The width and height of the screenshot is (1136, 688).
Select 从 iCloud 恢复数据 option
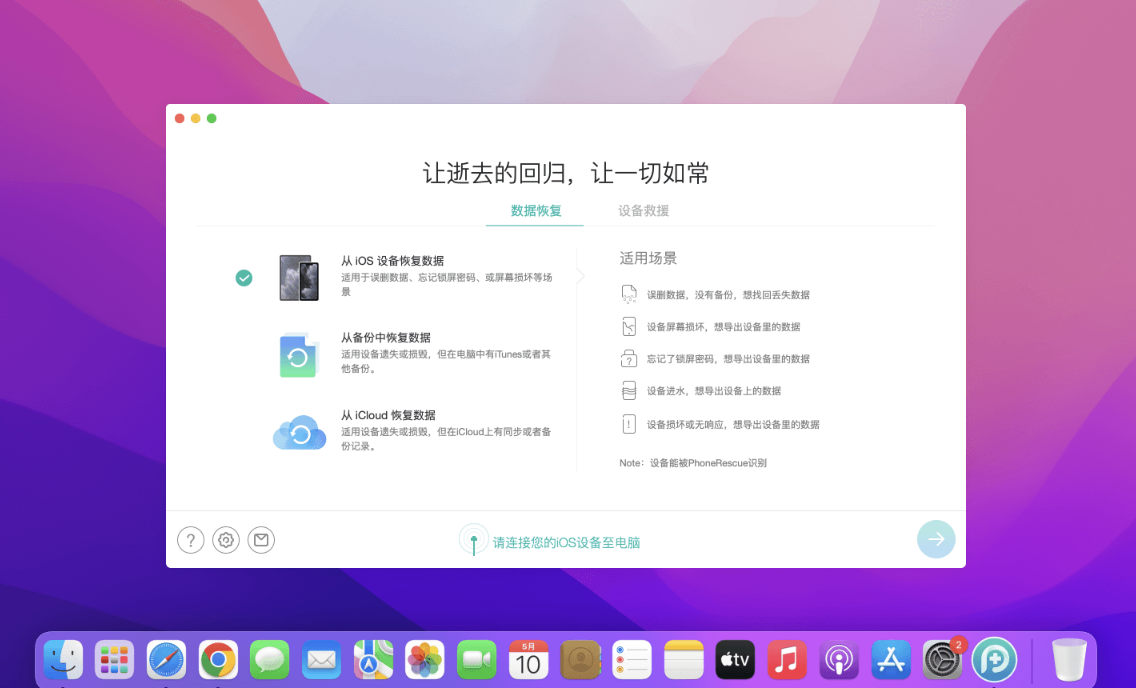[x=388, y=415]
